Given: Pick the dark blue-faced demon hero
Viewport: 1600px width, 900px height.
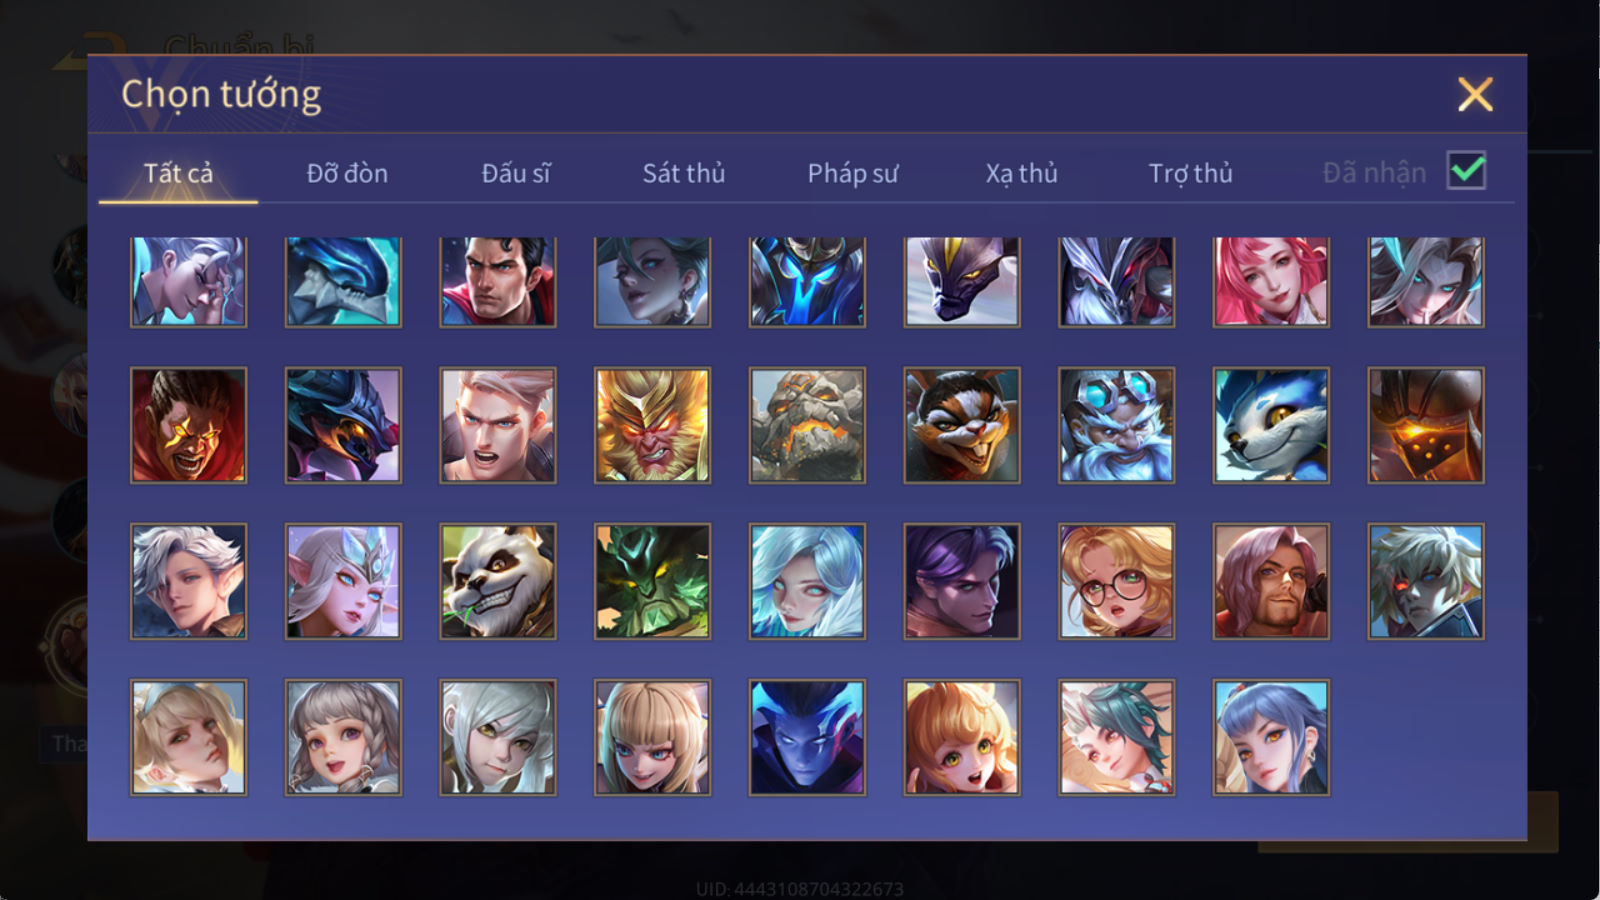Looking at the screenshot, I should (807, 737).
